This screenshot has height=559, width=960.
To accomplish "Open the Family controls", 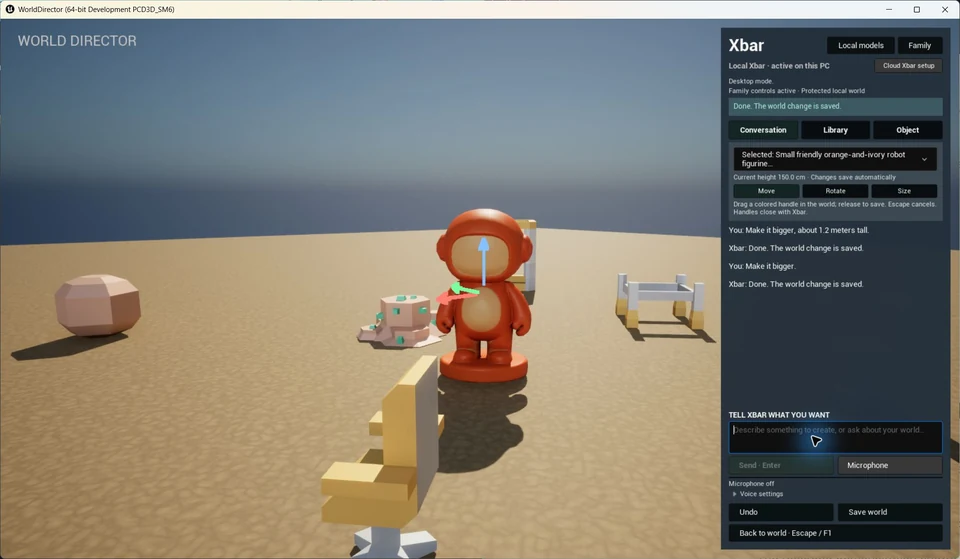I will [x=920, y=45].
